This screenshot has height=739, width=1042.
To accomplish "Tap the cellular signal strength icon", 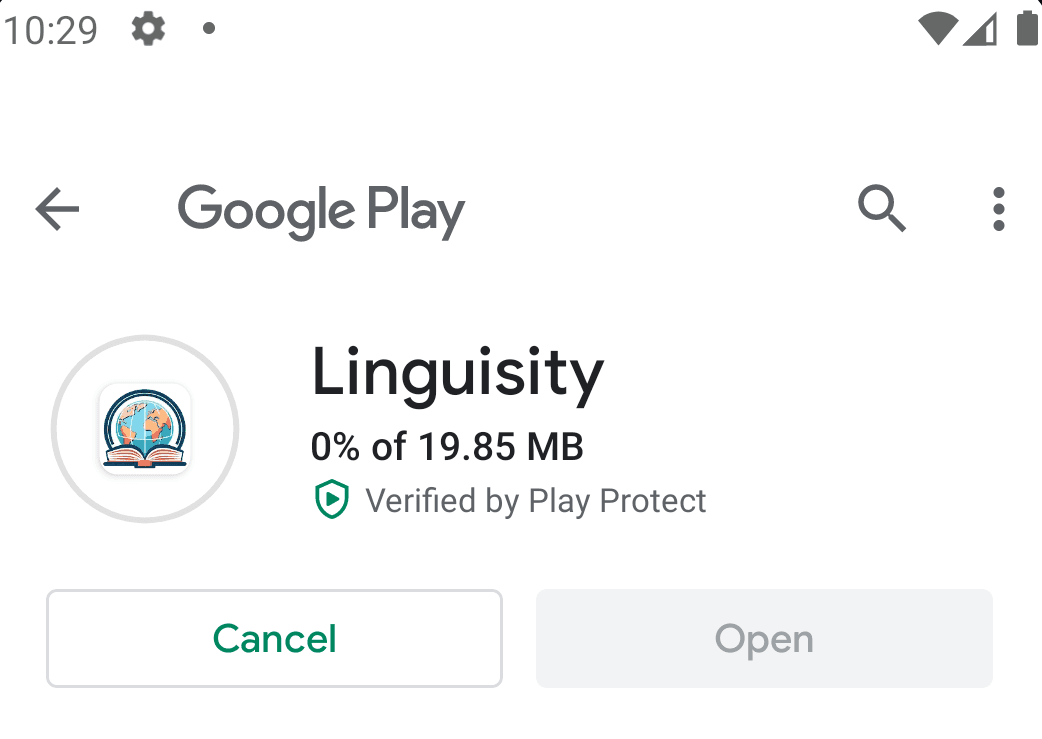I will 981,30.
